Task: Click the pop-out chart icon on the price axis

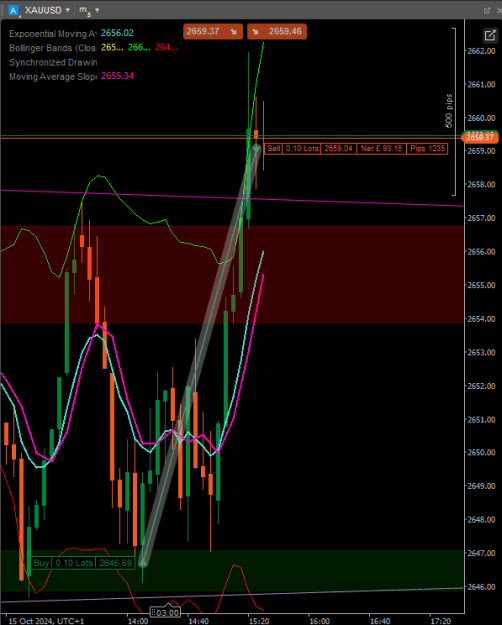Action: point(489,35)
